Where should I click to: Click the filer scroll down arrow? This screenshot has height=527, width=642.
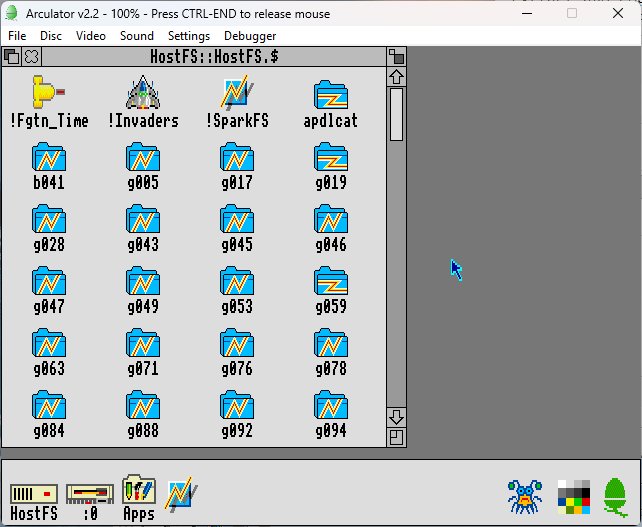tap(396, 417)
